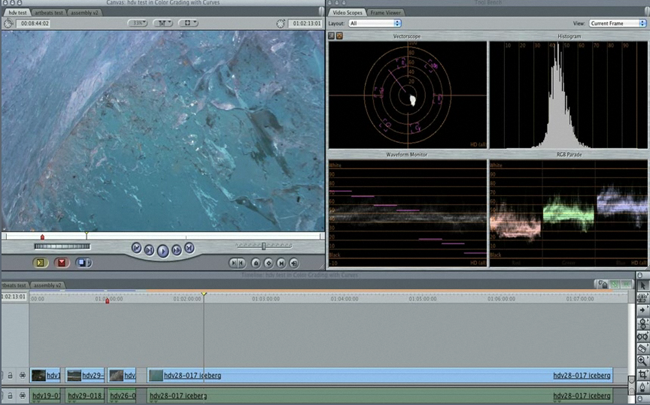
Task: Select the Zoom magnifier tool
Action: click(643, 361)
